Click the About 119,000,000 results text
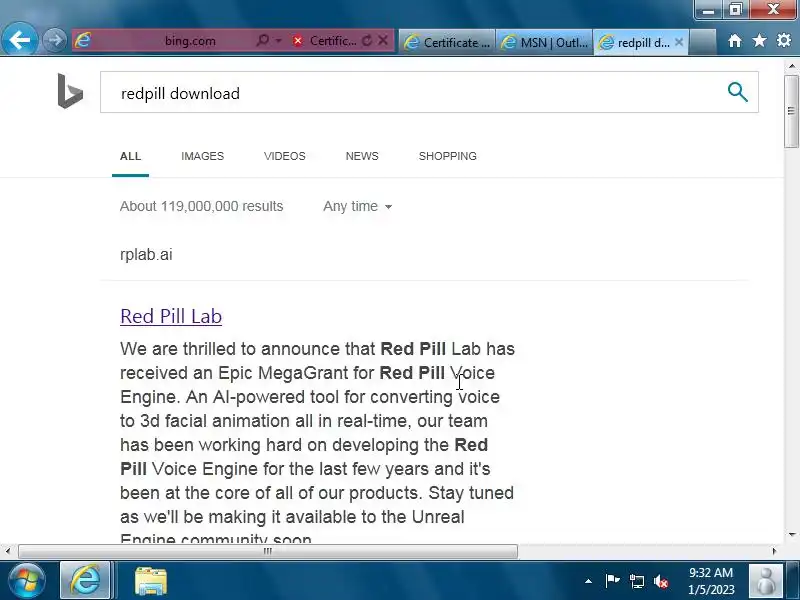This screenshot has height=600, width=800. click(x=202, y=206)
